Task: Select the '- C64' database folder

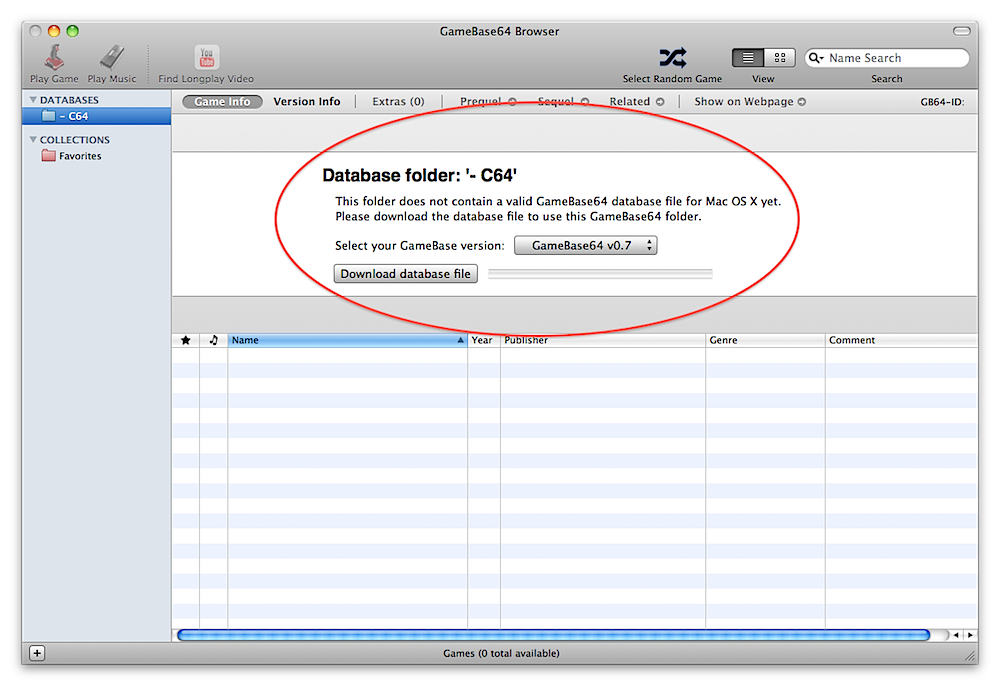Action: point(96,116)
